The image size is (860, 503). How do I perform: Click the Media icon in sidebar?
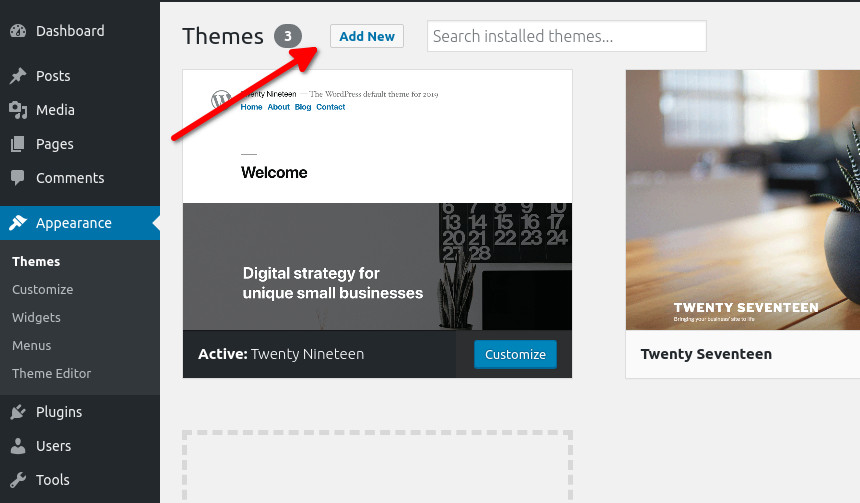pyautogui.click(x=18, y=110)
